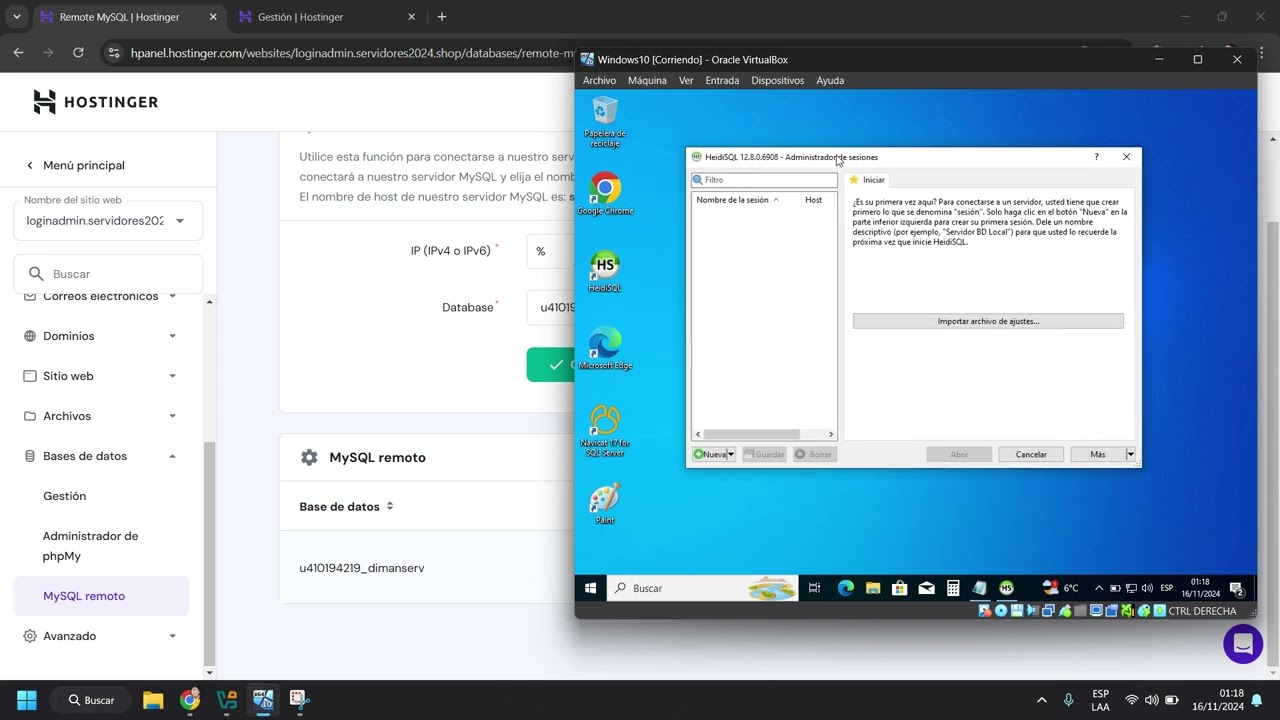Open Calculator in the VM taskbar
The height and width of the screenshot is (720, 1280).
pos(953,588)
